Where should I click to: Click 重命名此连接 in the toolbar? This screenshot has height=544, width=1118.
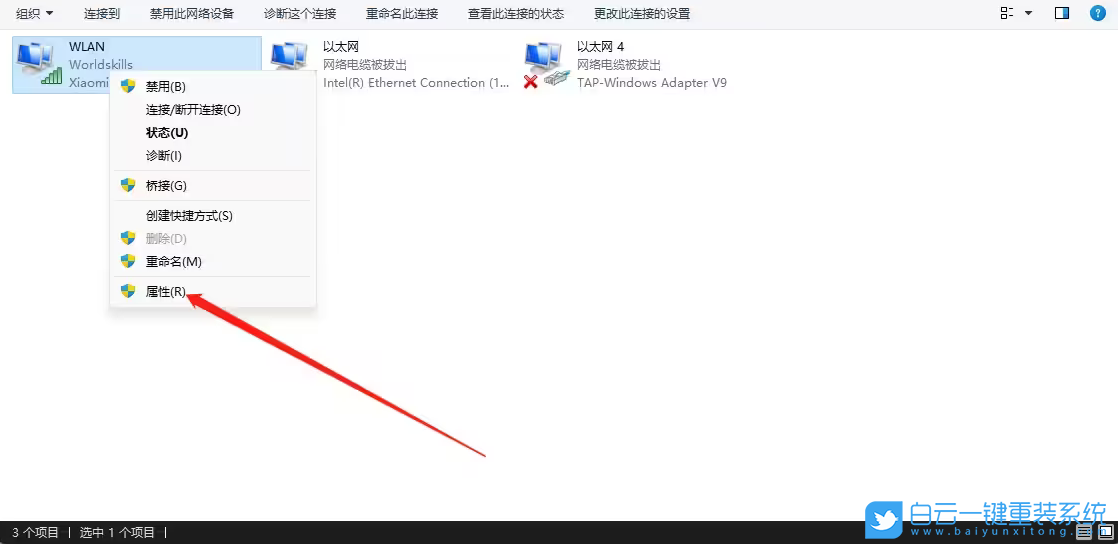coord(402,14)
